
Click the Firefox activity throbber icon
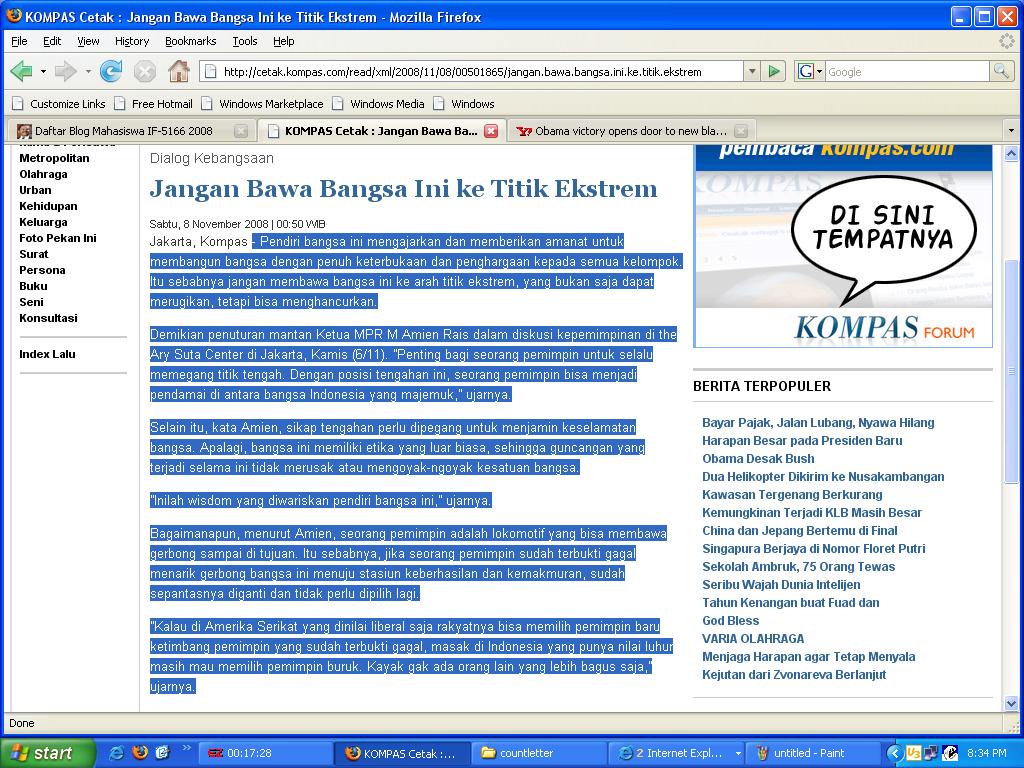(x=1006, y=41)
